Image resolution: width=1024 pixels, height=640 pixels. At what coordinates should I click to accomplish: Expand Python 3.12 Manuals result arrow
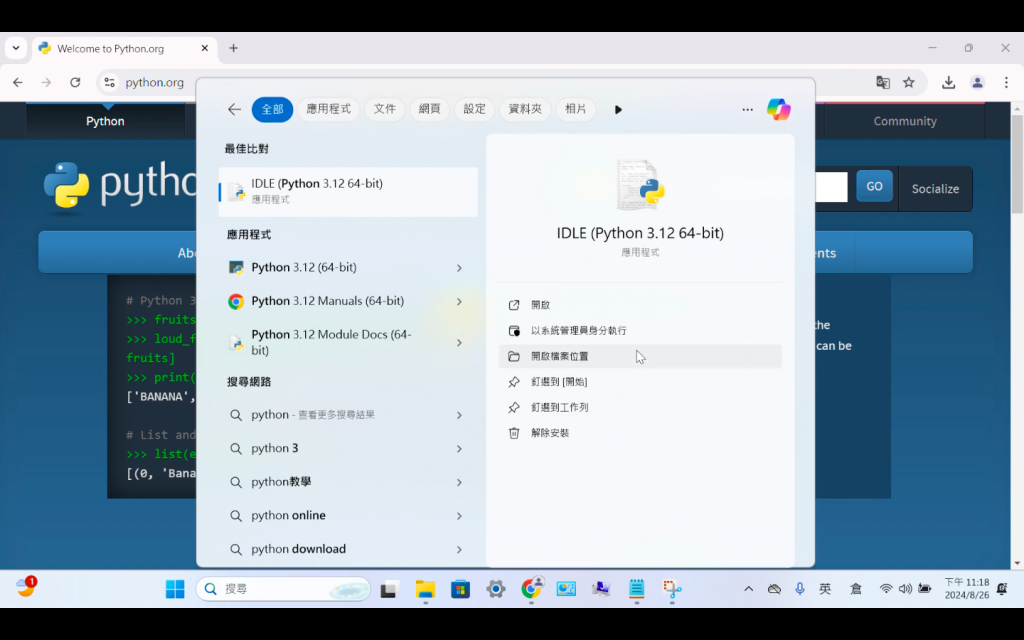pos(459,302)
